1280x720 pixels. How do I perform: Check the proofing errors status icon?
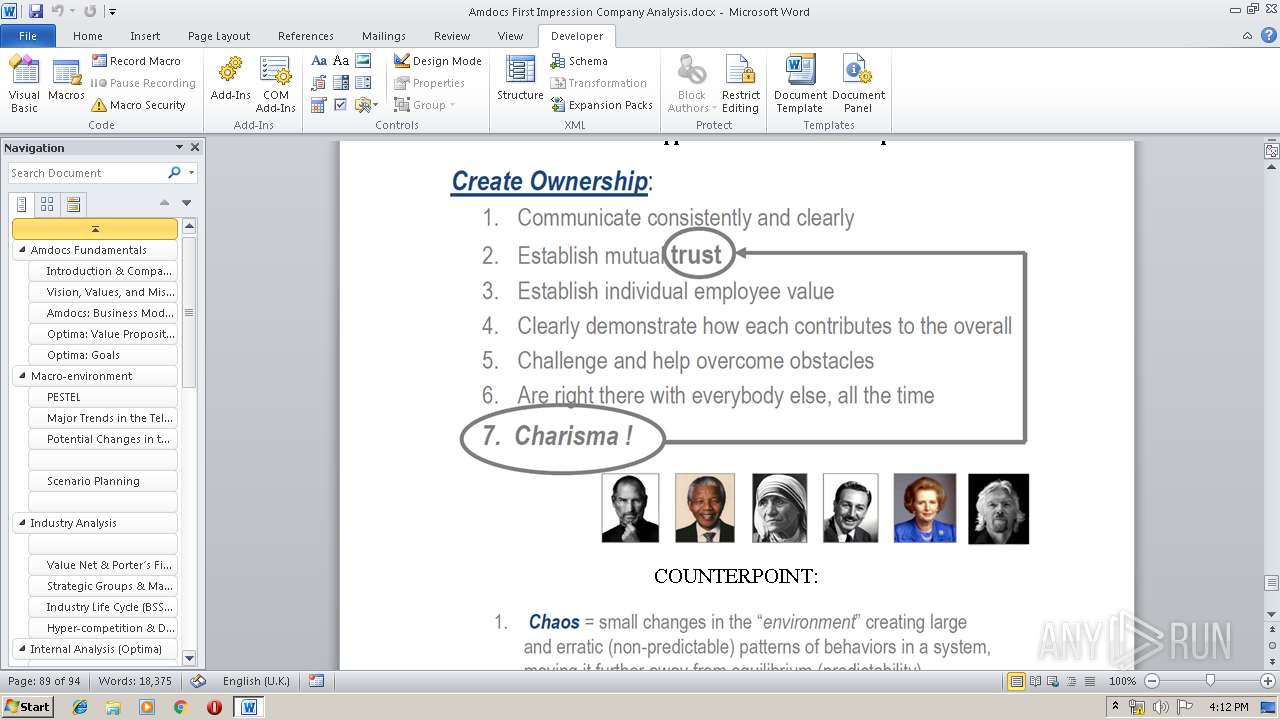point(198,681)
